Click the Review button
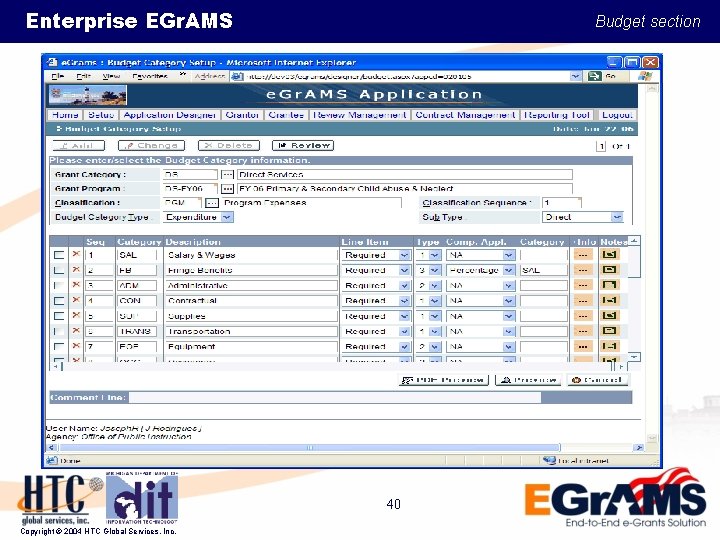Screen dimensions: 720x540 coord(303,146)
